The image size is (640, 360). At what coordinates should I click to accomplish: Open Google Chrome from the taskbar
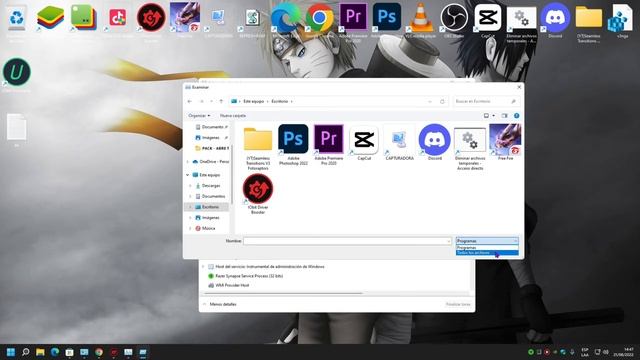coord(99,352)
